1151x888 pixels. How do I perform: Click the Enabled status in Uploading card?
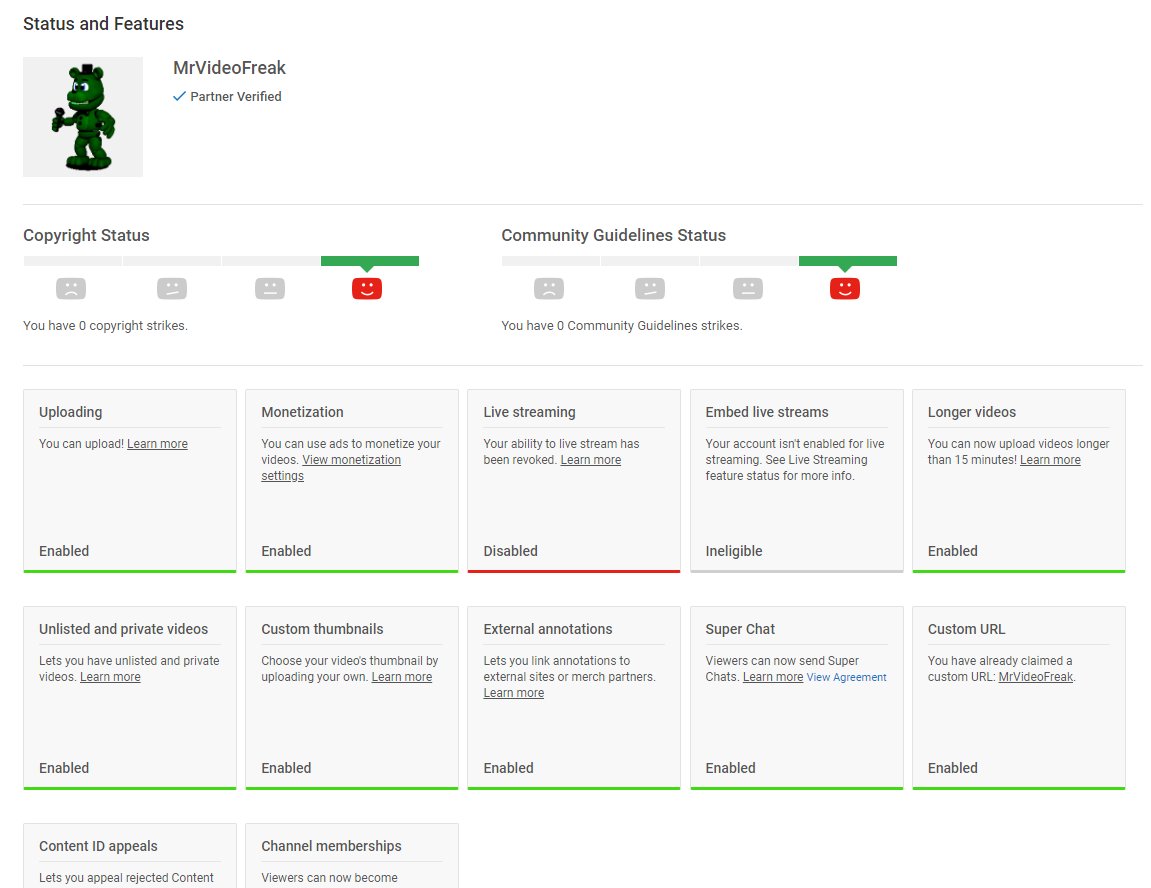pyautogui.click(x=64, y=550)
